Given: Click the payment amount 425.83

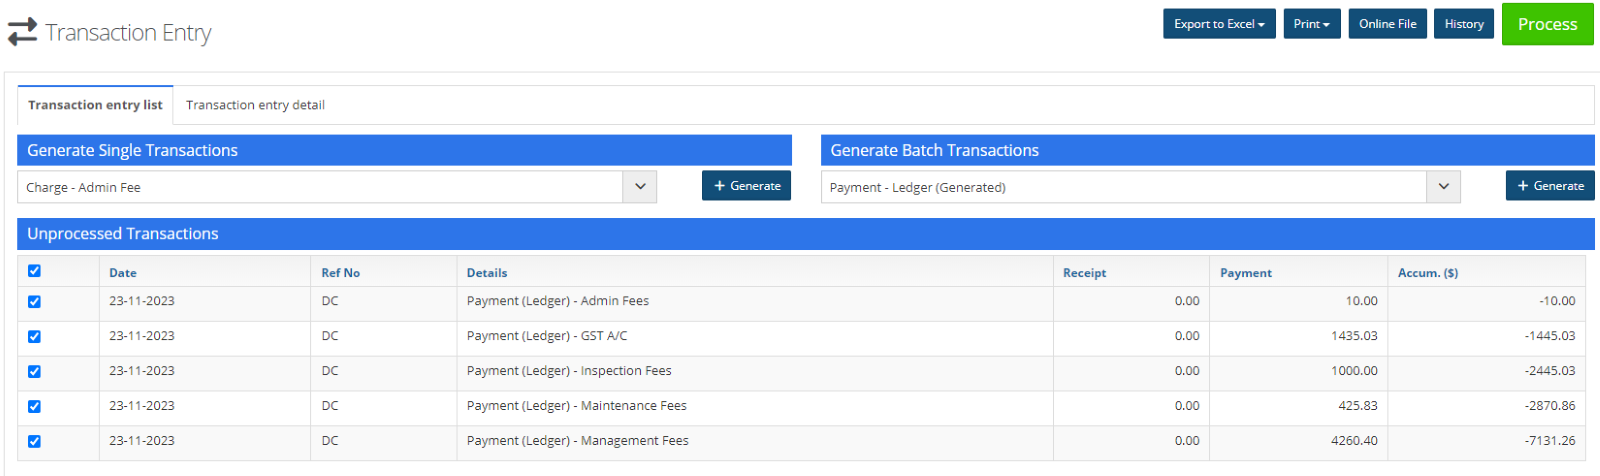Looking at the screenshot, I should coord(1358,406).
